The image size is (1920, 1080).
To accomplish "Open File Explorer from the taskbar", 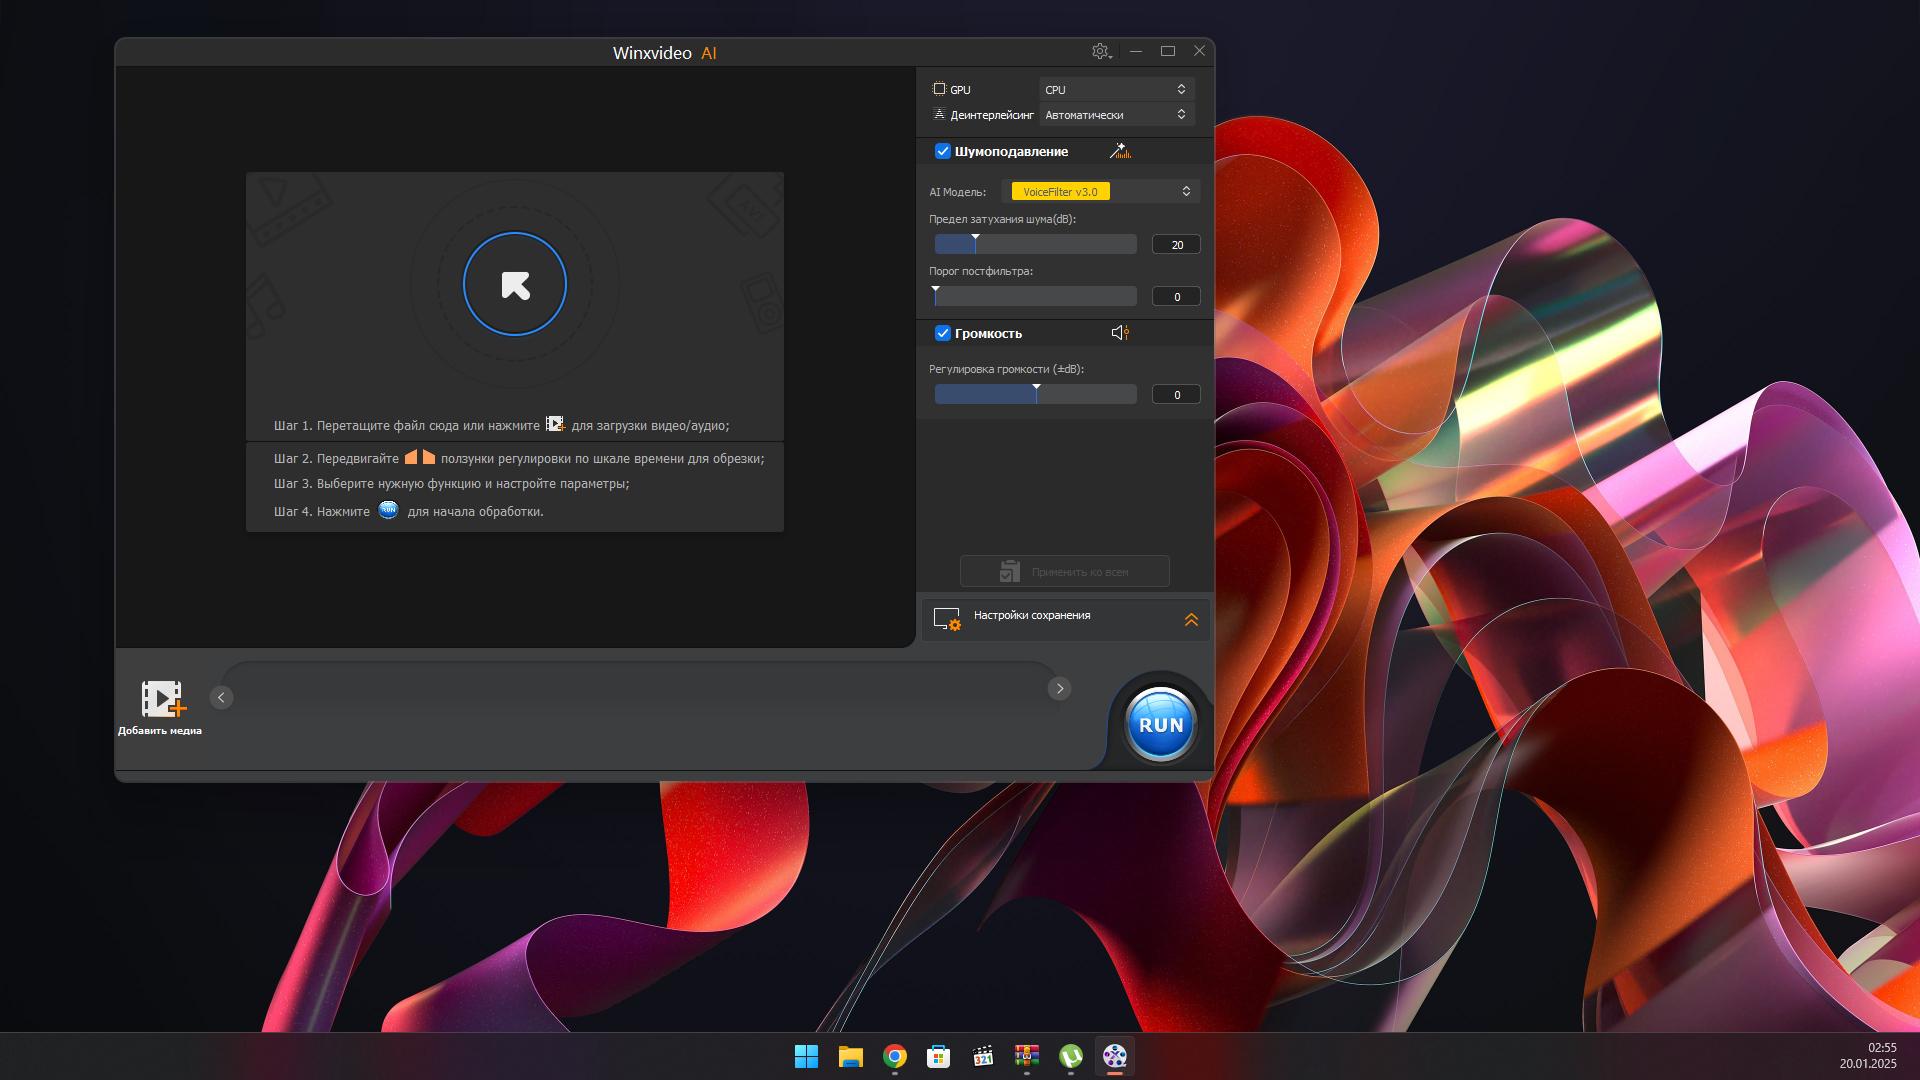I will pos(851,1056).
